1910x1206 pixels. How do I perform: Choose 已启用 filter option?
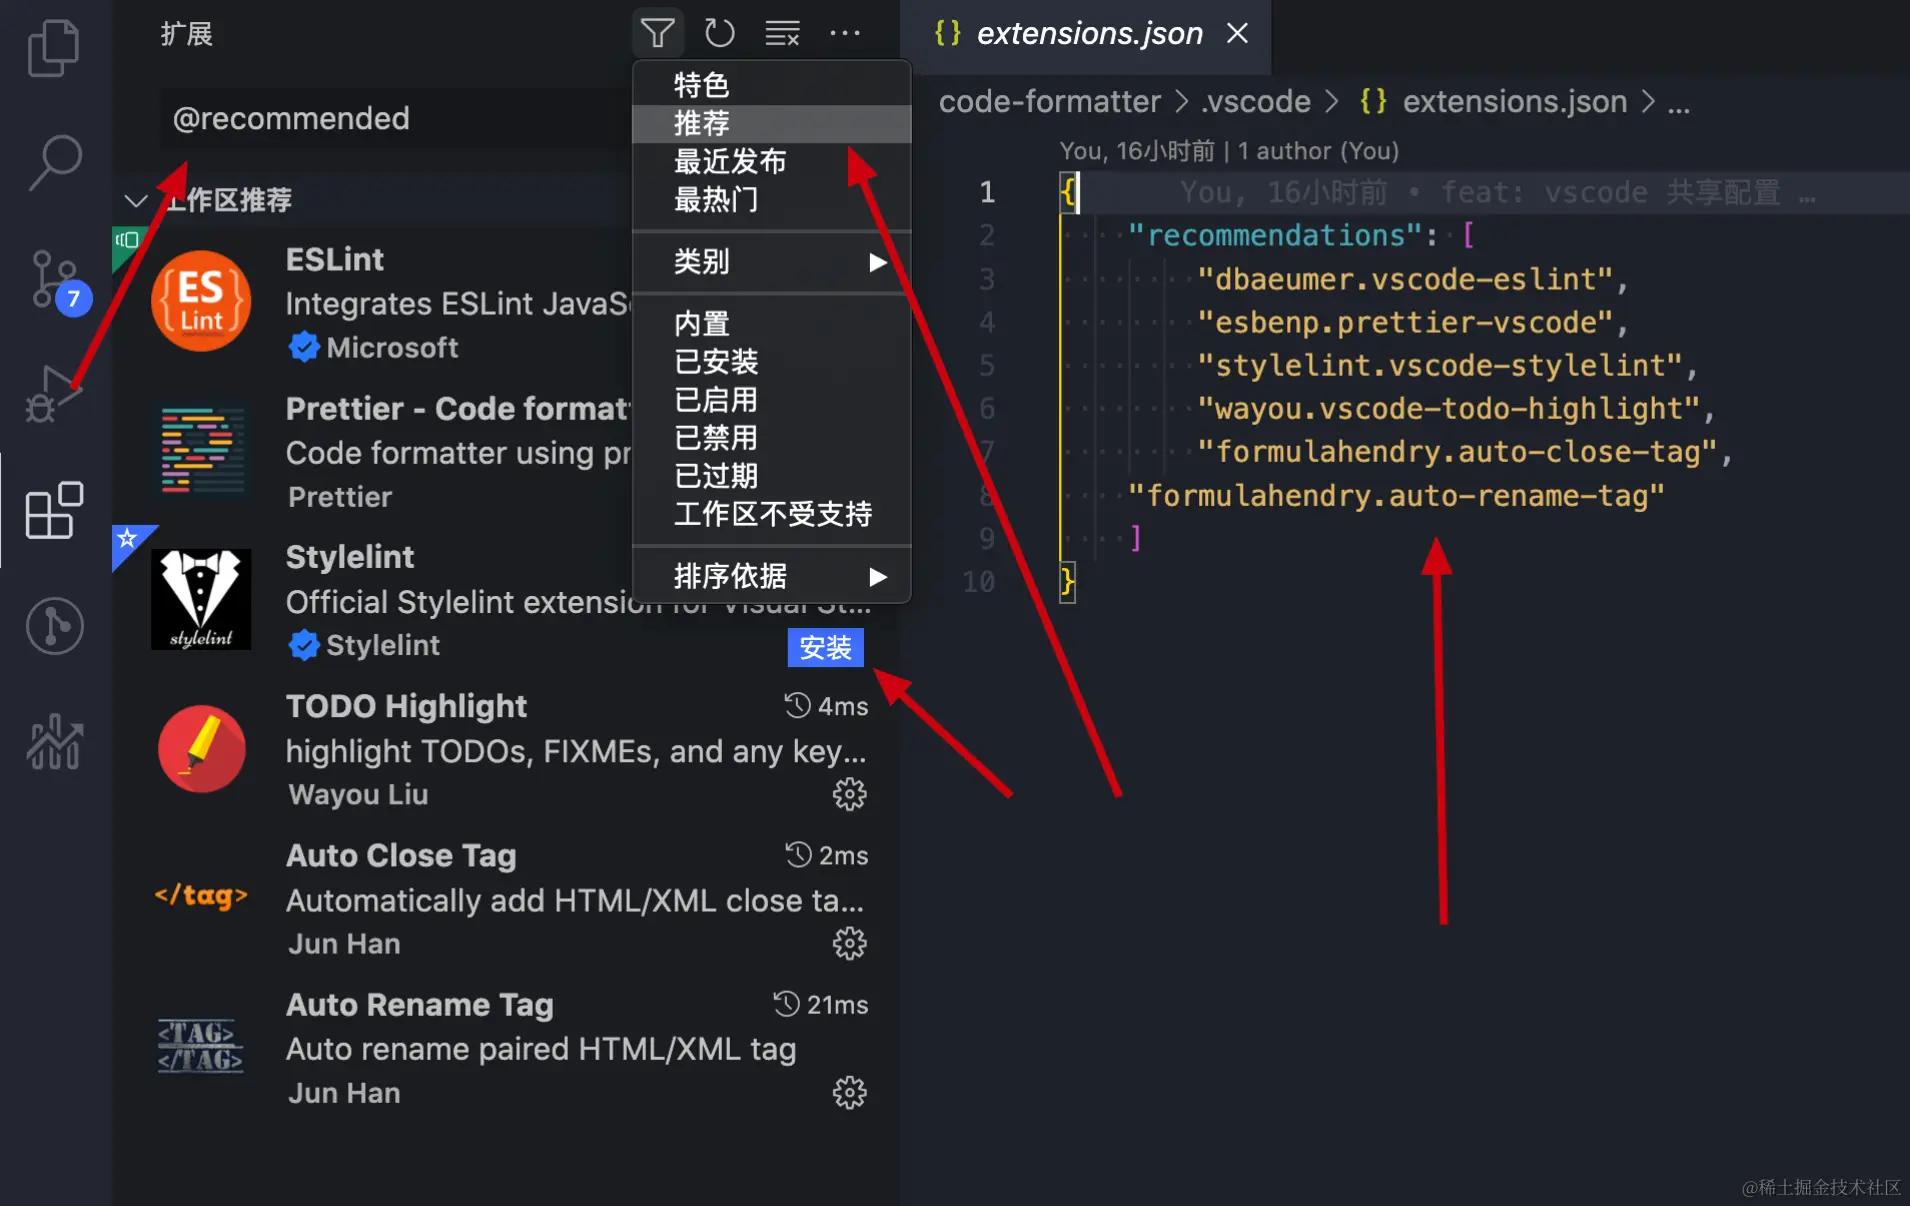click(771, 400)
